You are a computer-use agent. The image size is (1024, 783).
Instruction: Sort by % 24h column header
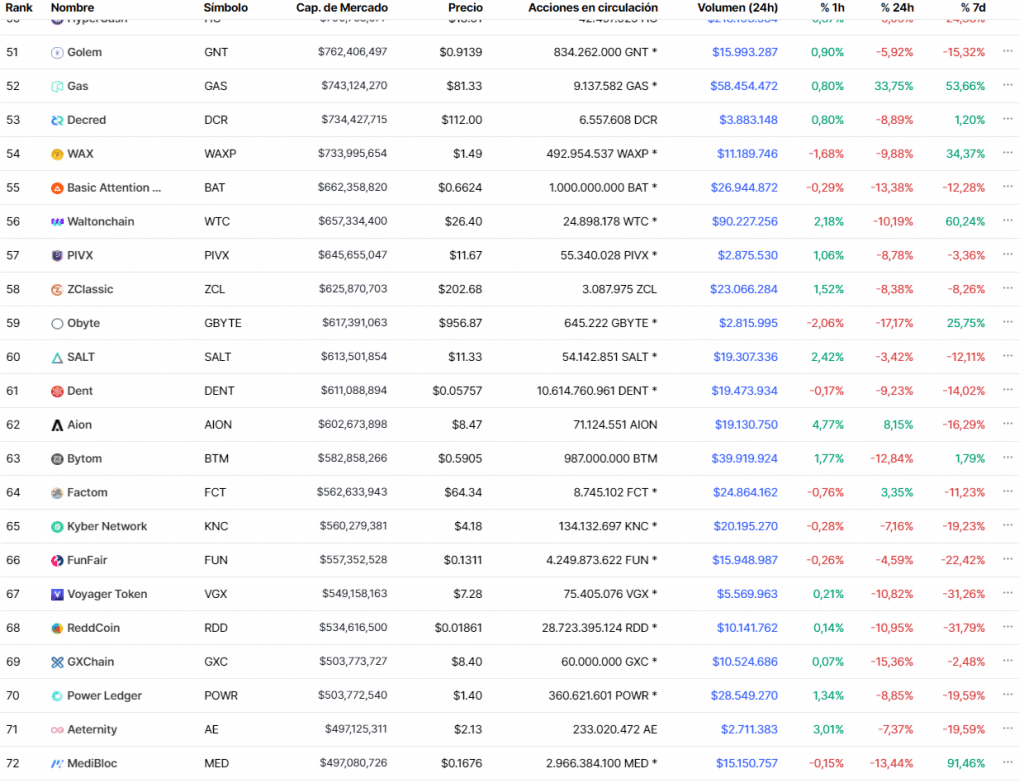point(897,8)
